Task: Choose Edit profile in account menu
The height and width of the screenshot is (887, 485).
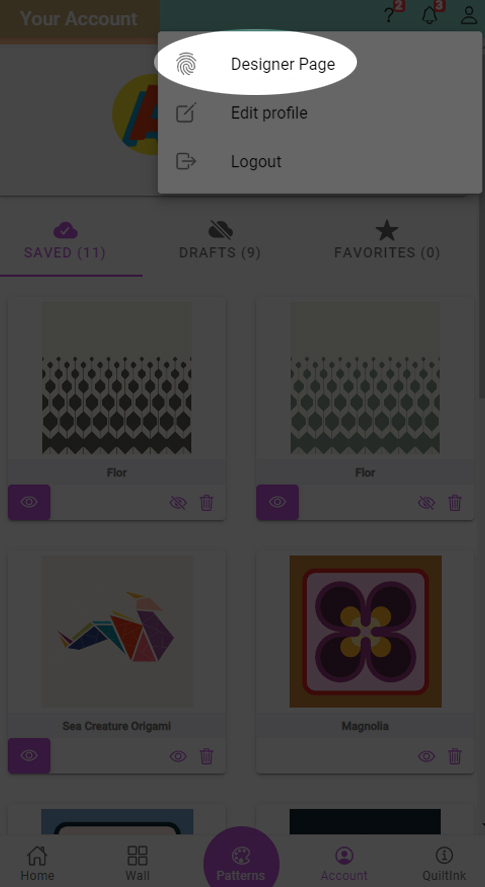Action: 320,113
